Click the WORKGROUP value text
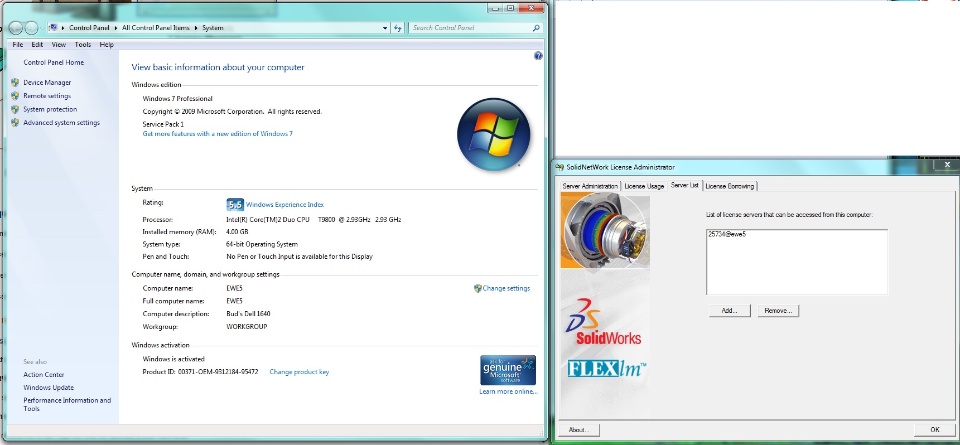The height and width of the screenshot is (445, 960). point(247,327)
